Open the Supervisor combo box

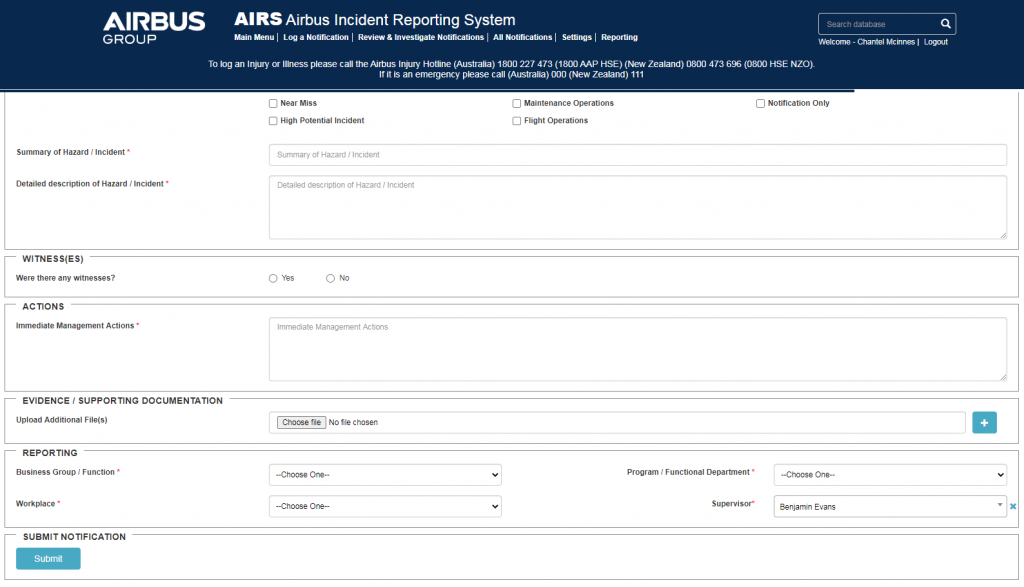click(x=888, y=507)
